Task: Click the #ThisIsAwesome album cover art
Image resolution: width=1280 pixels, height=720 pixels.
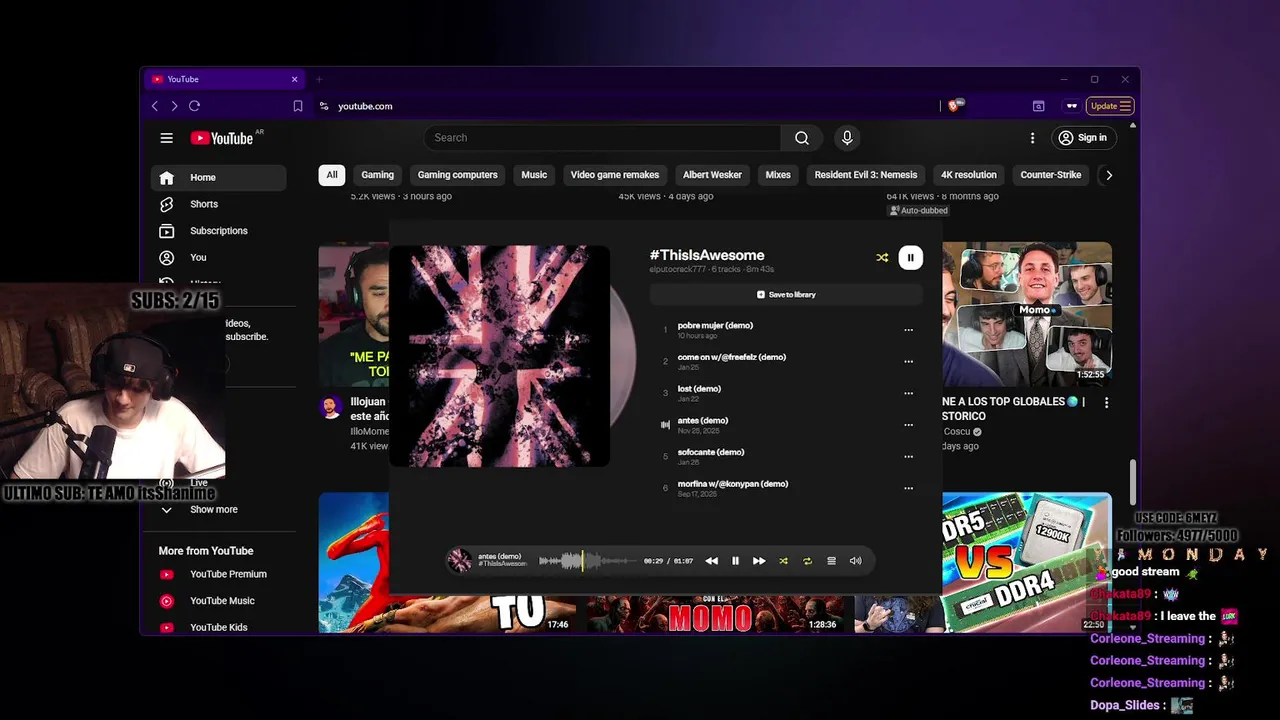Action: tap(499, 356)
